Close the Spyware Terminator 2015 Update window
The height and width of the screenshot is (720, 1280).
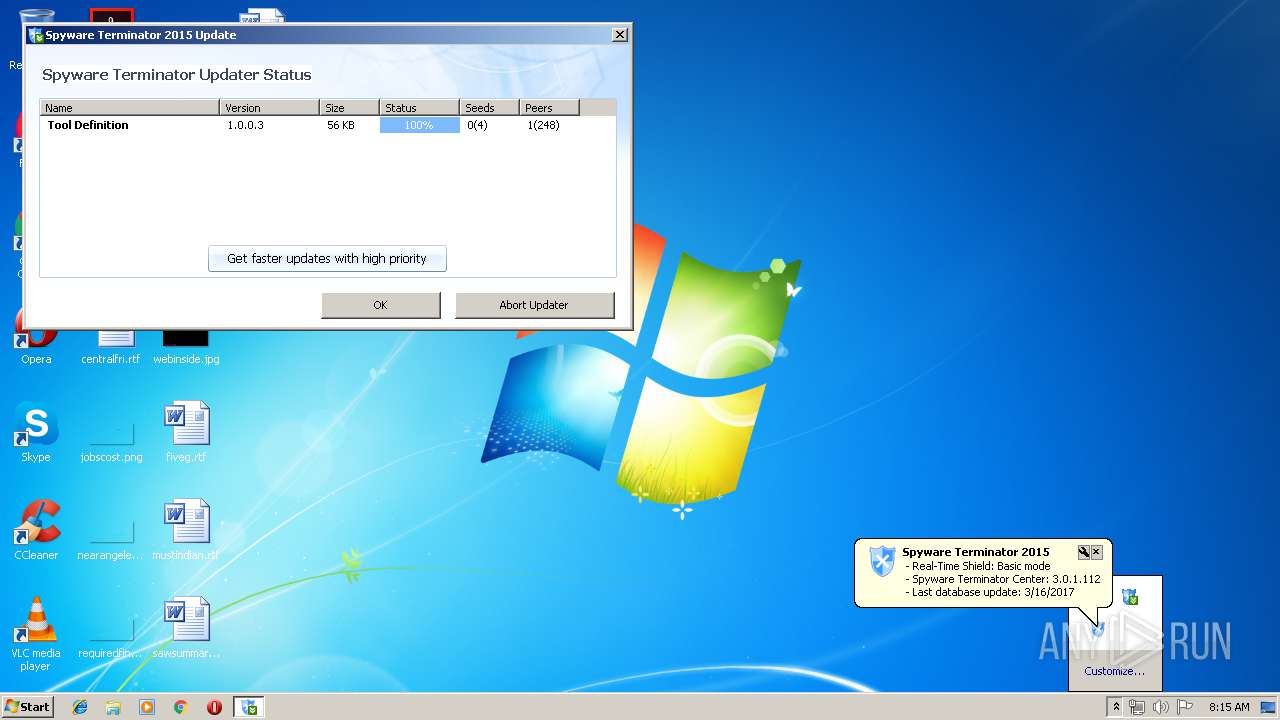click(x=620, y=35)
